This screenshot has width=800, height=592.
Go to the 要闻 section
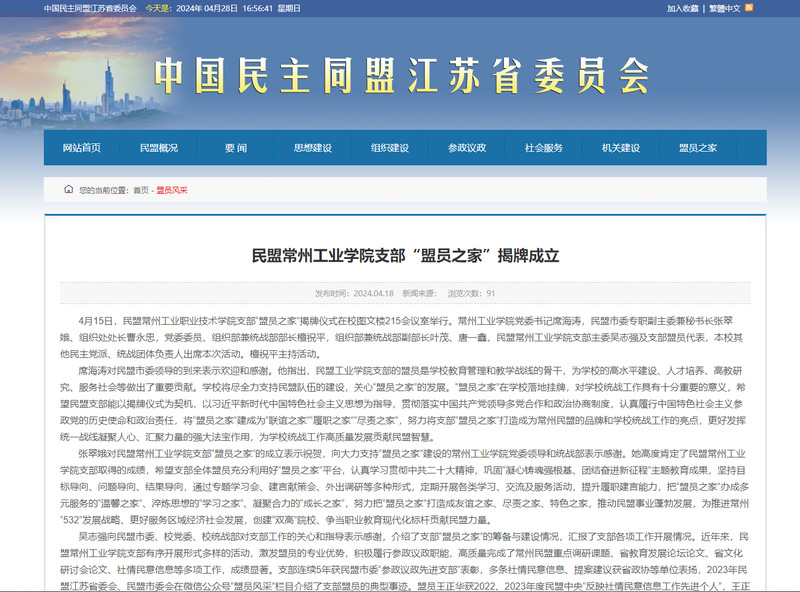[235, 148]
